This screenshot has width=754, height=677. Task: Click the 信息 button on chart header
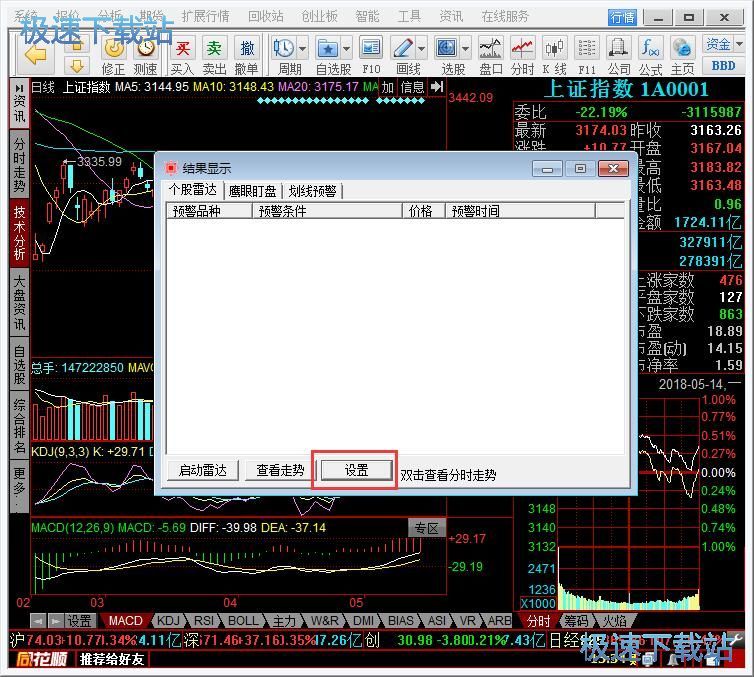tap(412, 87)
